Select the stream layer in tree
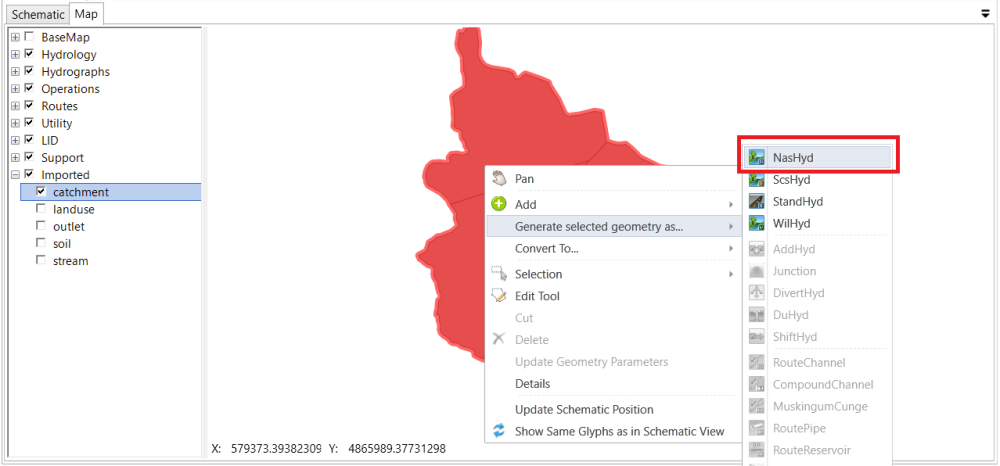The image size is (1000, 466). click(x=70, y=261)
